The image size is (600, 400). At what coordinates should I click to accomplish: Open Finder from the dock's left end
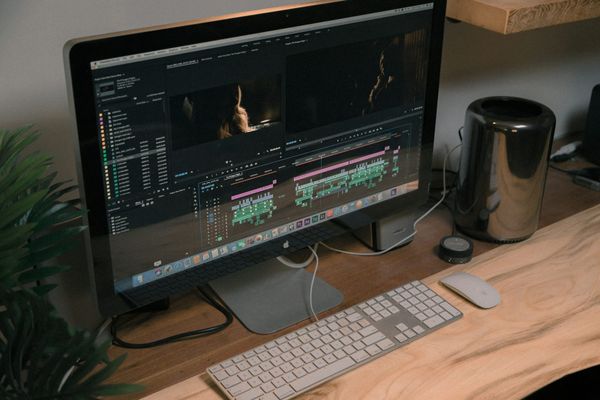point(140,279)
